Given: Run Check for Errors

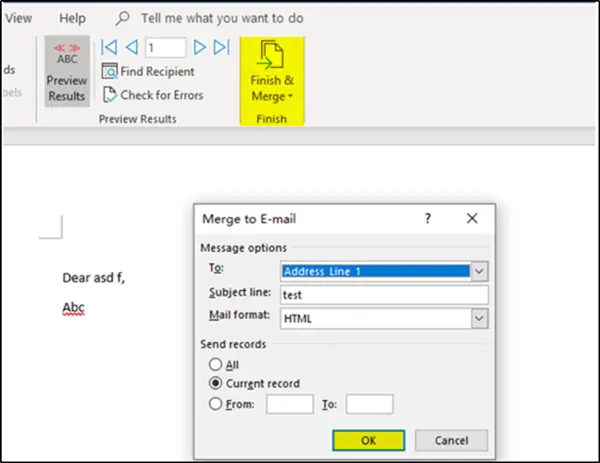Looking at the screenshot, I should 153,95.
